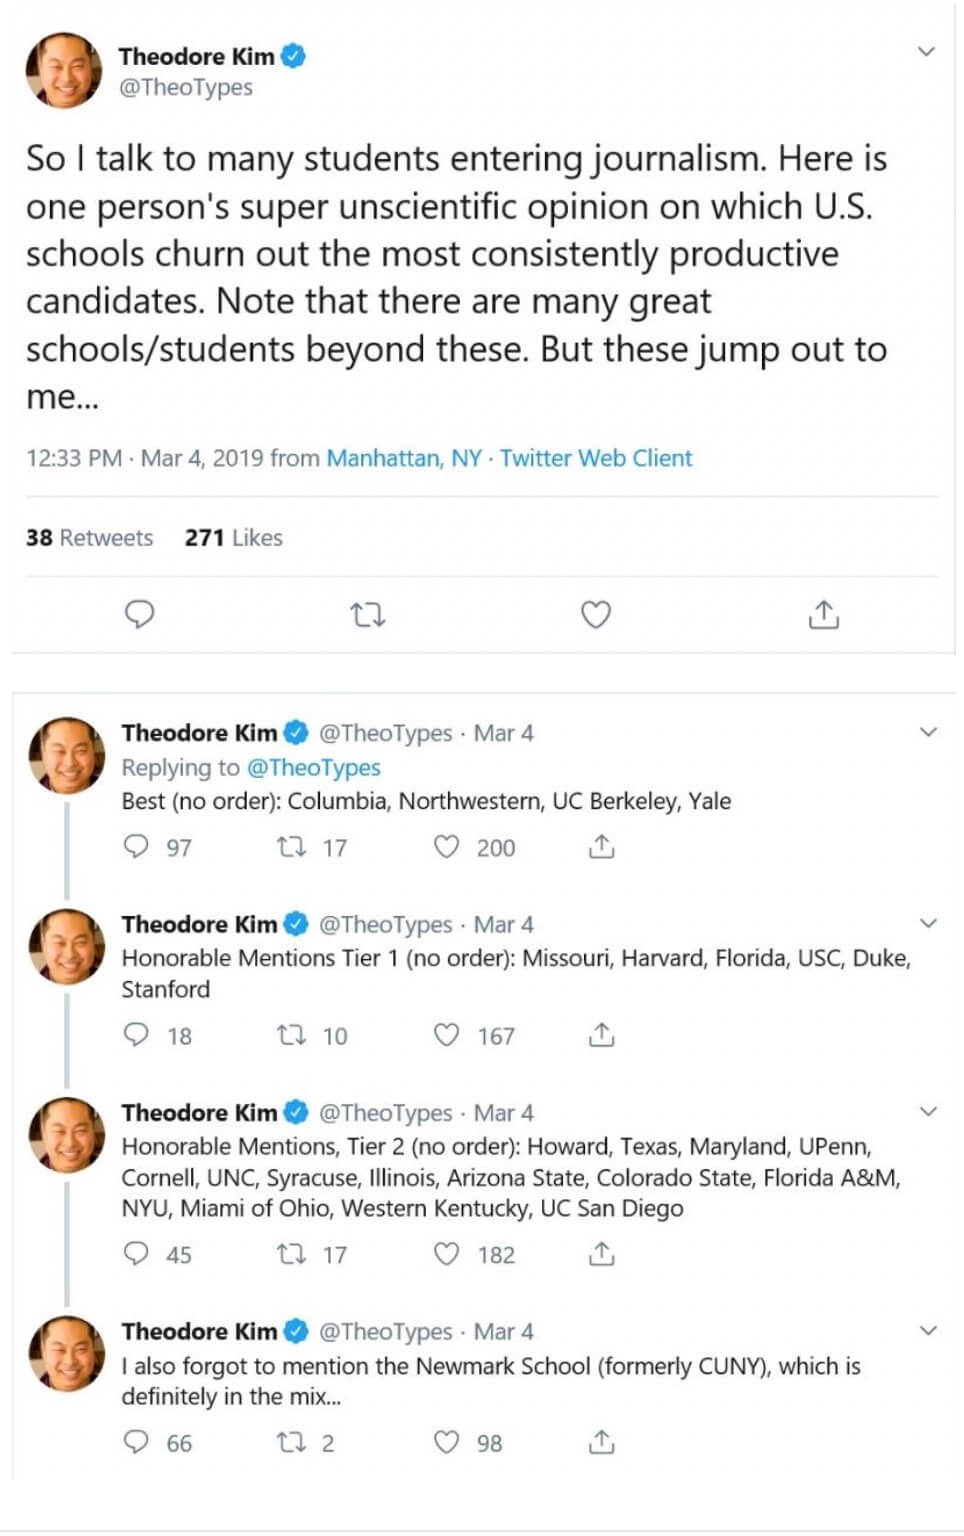Share the main tweet via upload icon
964x1536 pixels.
pyautogui.click(x=823, y=614)
